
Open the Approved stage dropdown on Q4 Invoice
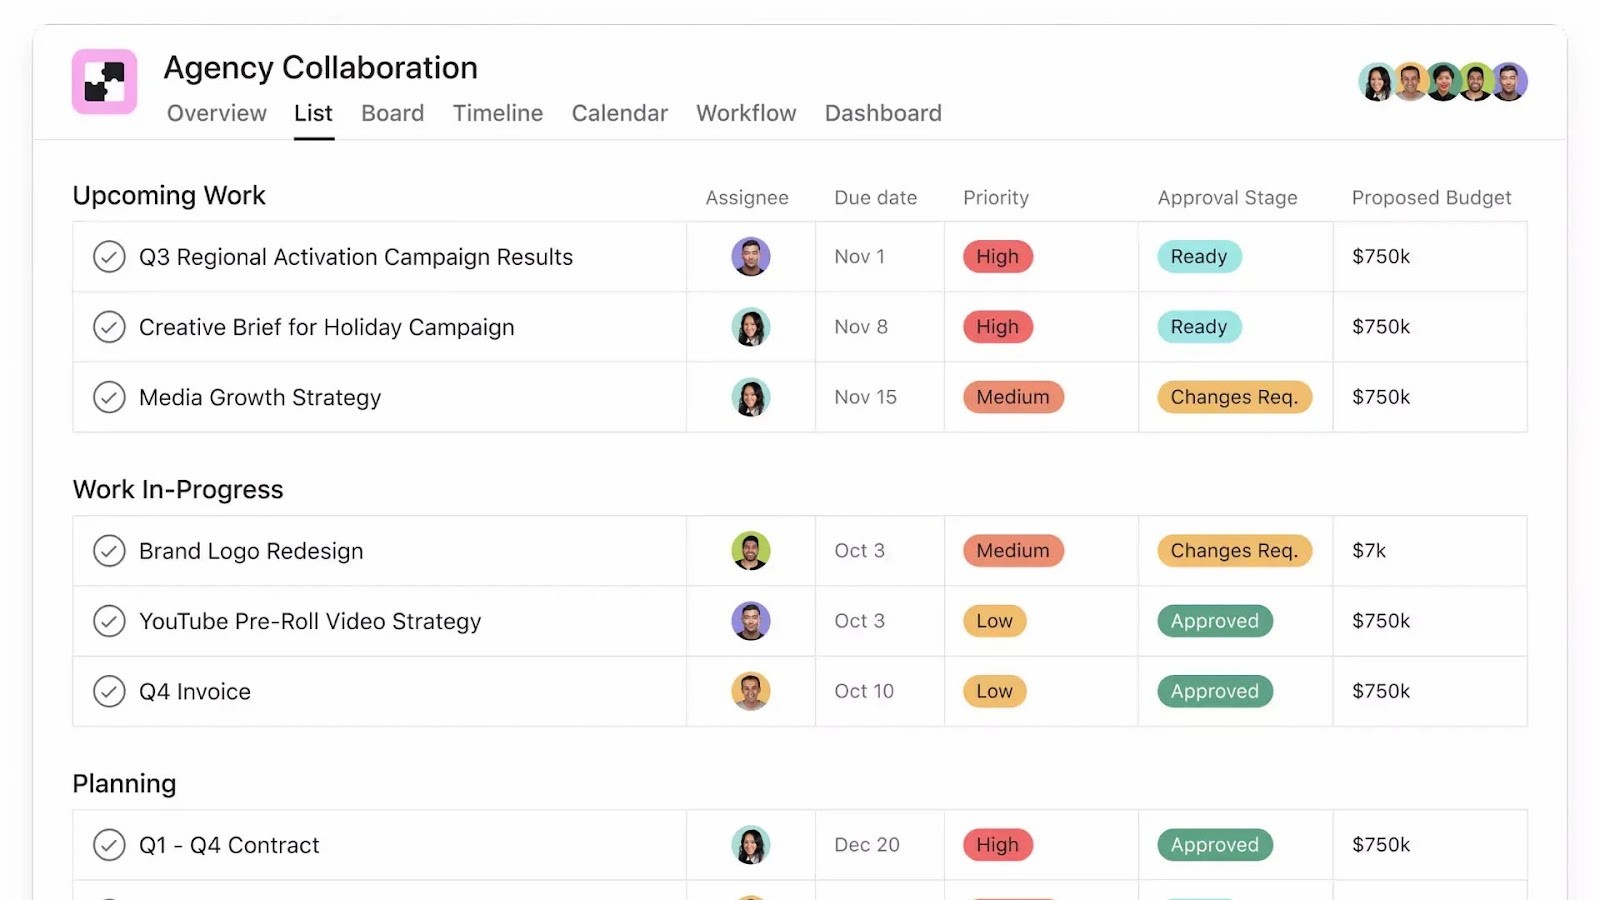[x=1214, y=691]
